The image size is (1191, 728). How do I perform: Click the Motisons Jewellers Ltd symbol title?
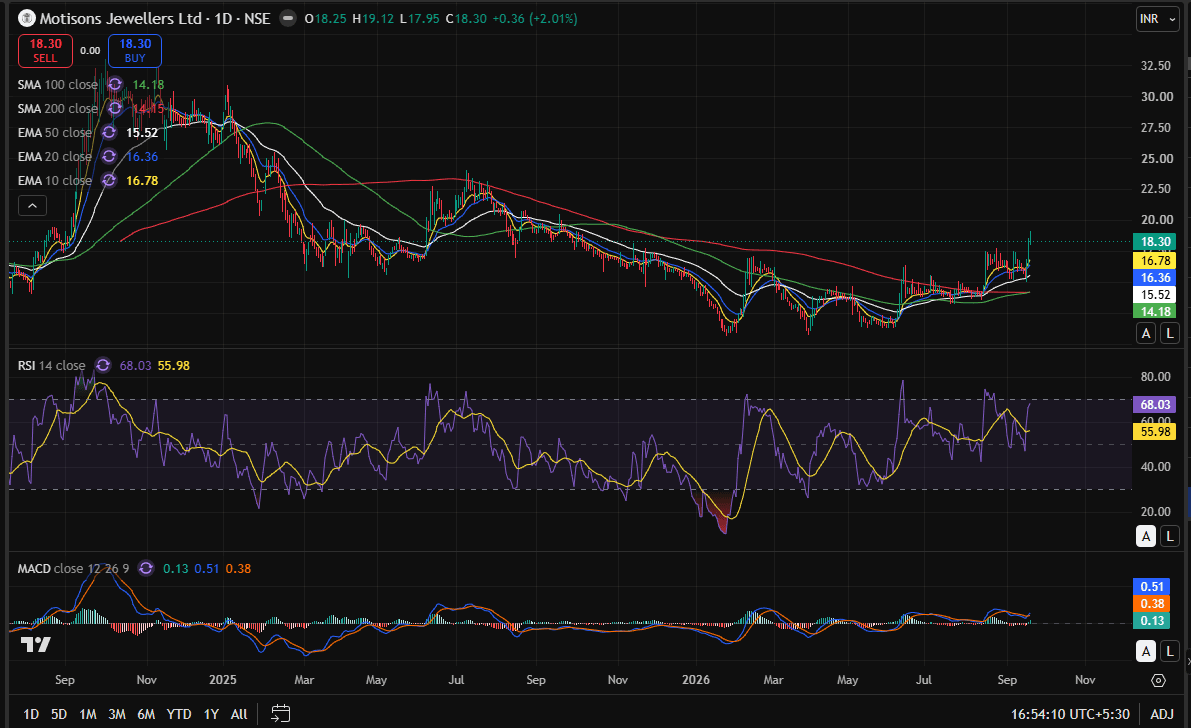[121, 18]
